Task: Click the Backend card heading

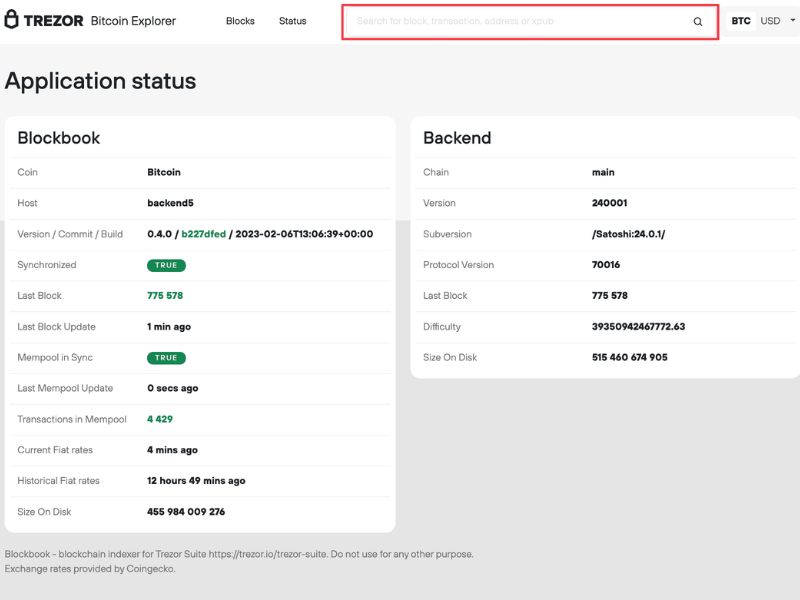Action: (x=457, y=138)
